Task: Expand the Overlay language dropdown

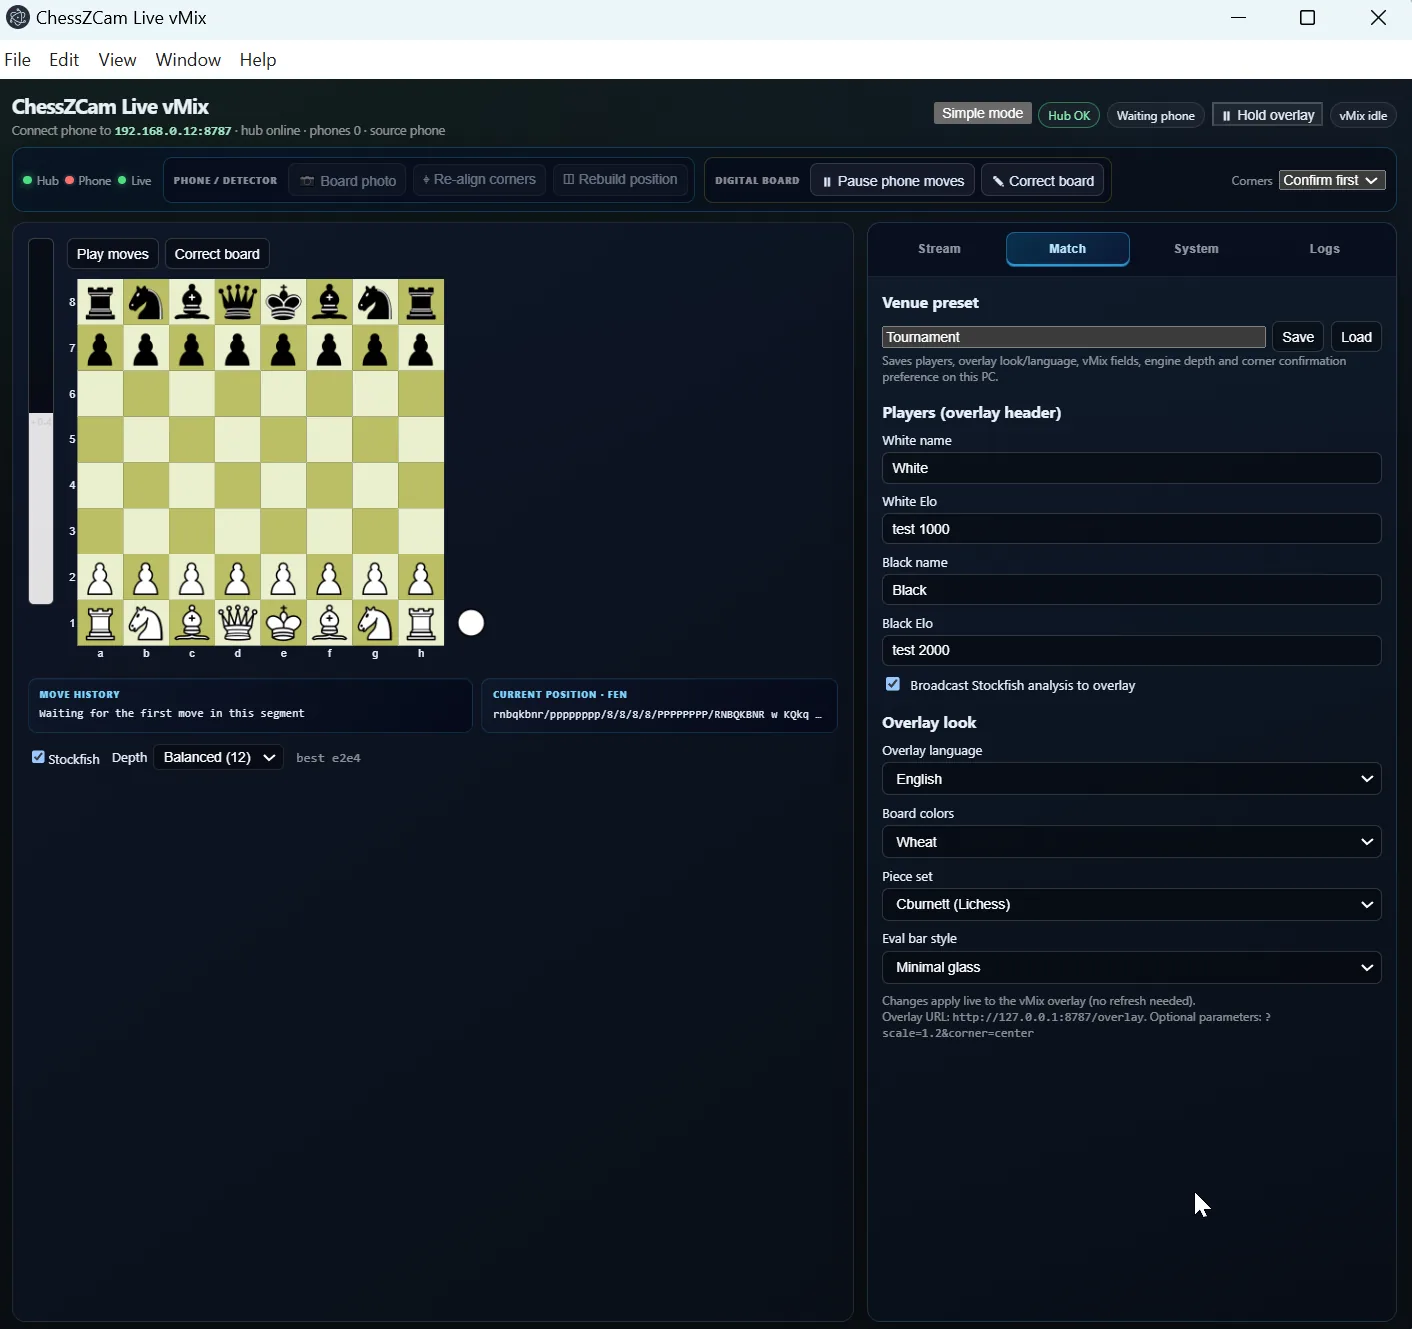Action: point(1131,779)
